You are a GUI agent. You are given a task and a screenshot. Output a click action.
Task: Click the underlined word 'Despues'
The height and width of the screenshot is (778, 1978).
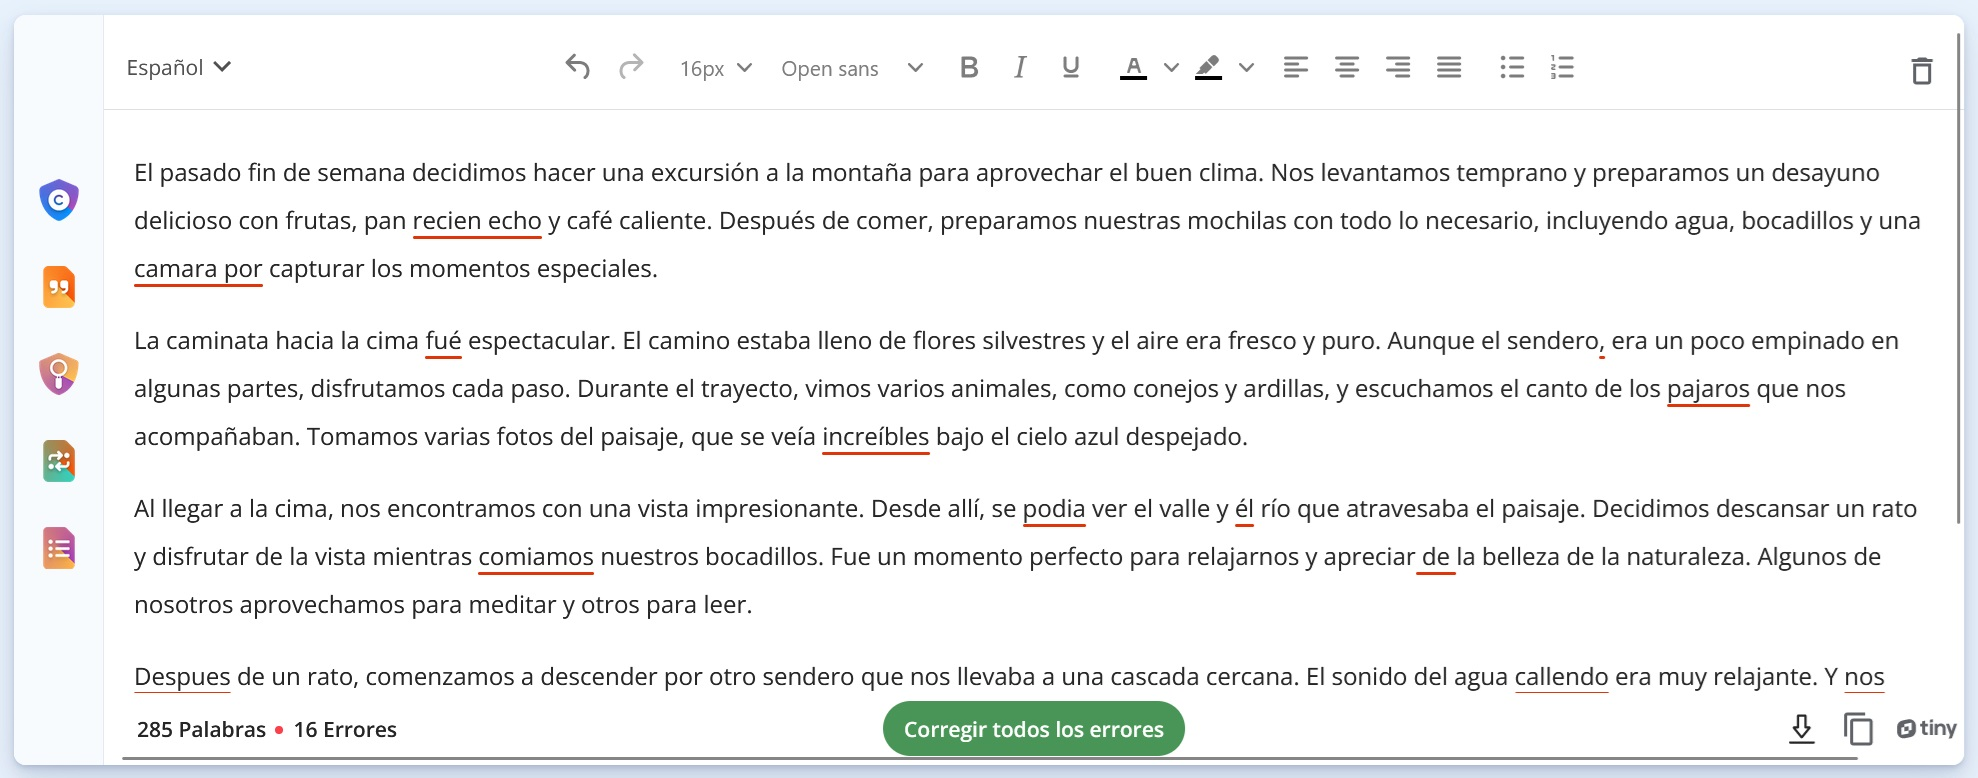click(182, 677)
